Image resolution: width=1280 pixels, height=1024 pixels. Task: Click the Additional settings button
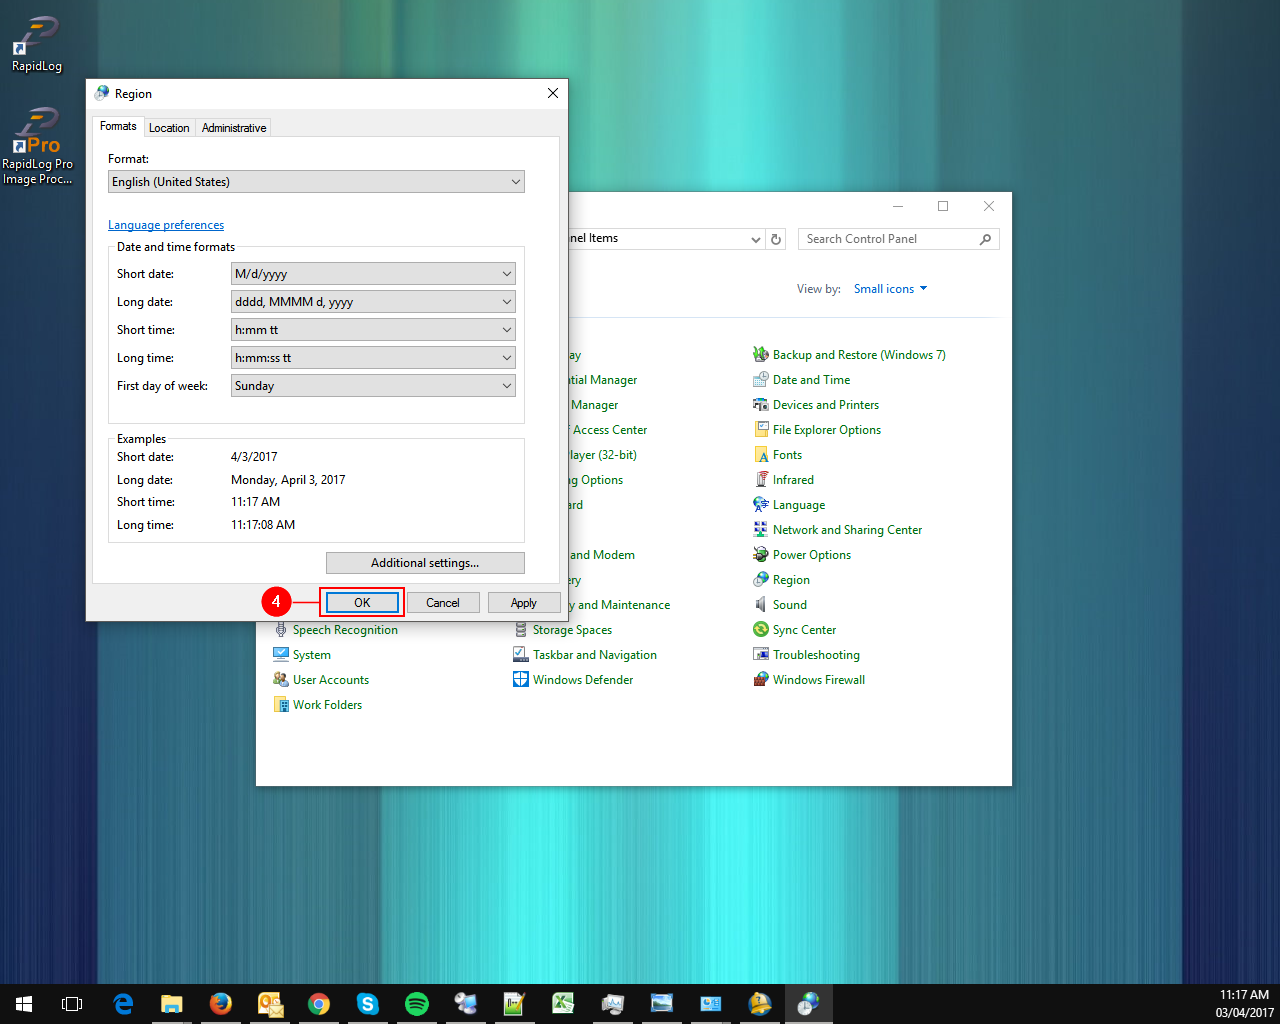coord(425,563)
